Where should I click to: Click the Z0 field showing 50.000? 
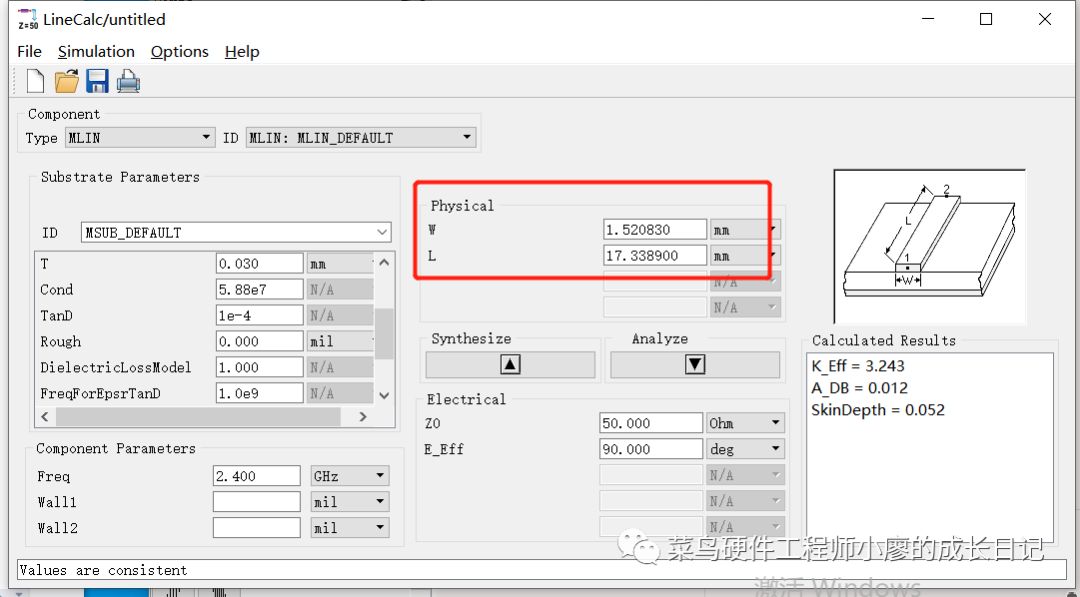point(651,423)
